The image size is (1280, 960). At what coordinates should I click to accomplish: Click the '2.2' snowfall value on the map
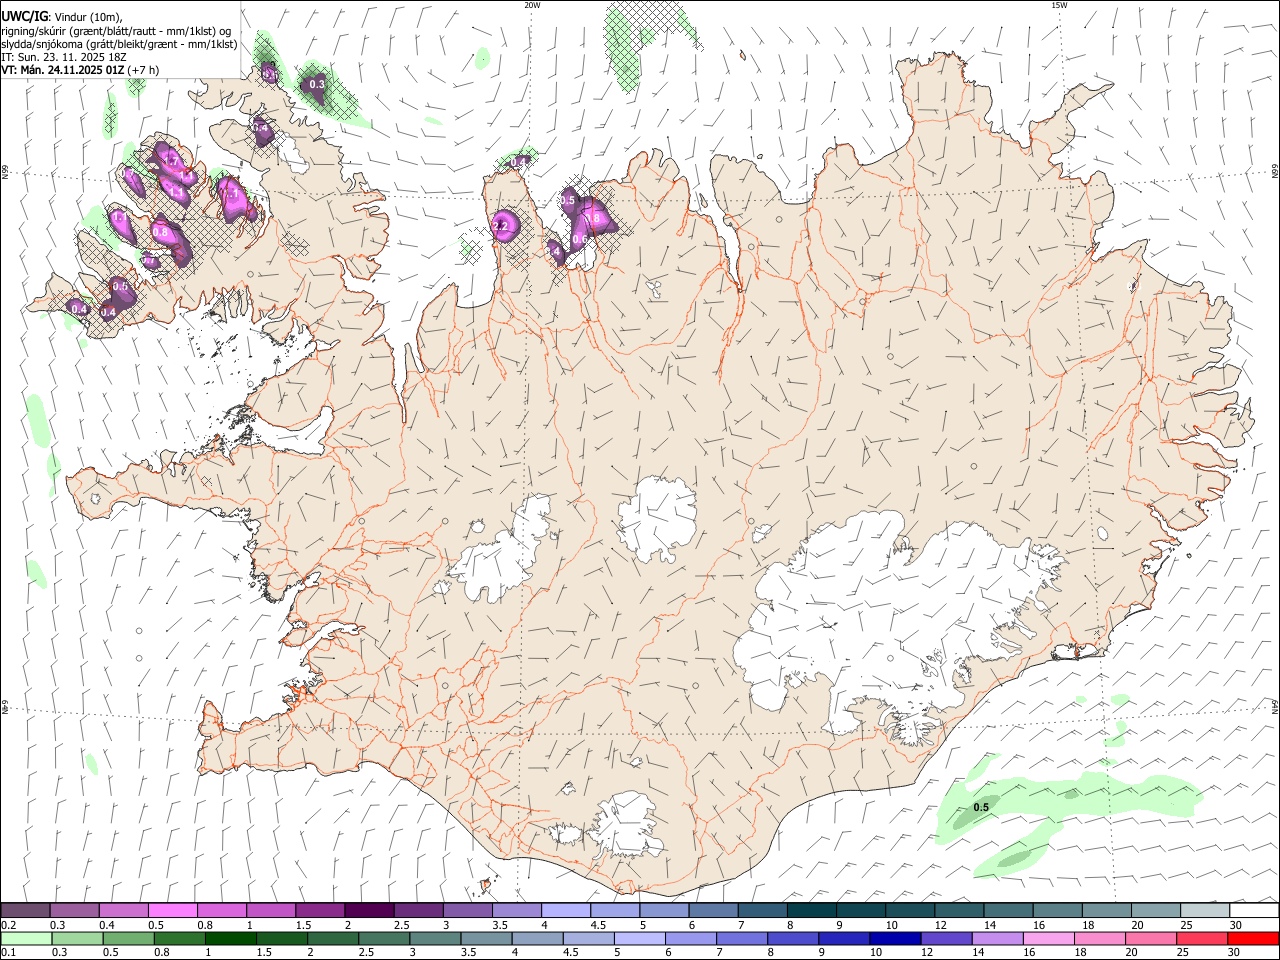point(502,227)
